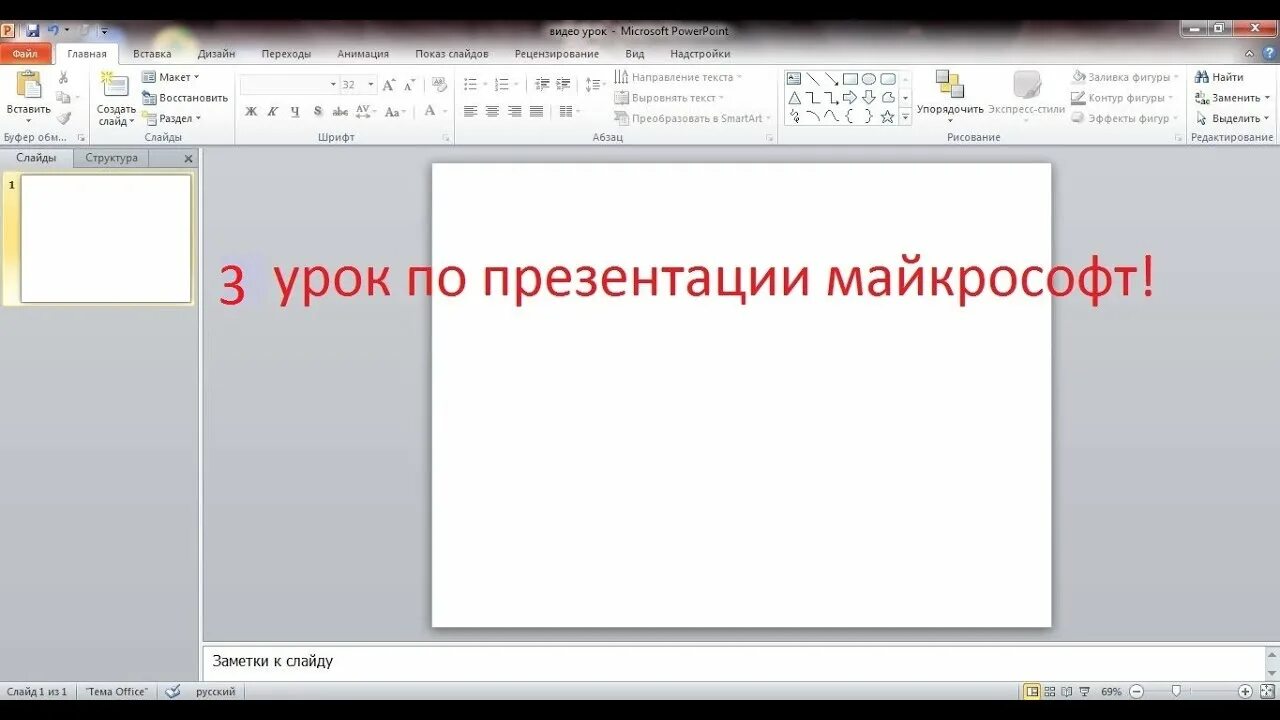Open the Aa change case dropdown
The image size is (1280, 720).
coord(396,112)
